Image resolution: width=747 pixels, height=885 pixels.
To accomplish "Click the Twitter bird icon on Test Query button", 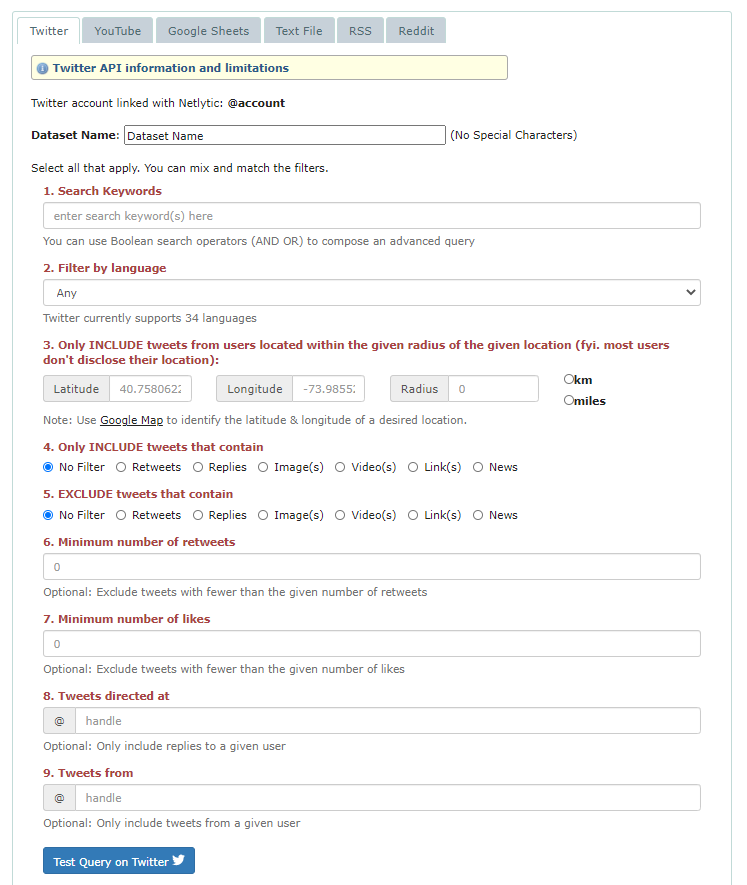I will pos(179,860).
